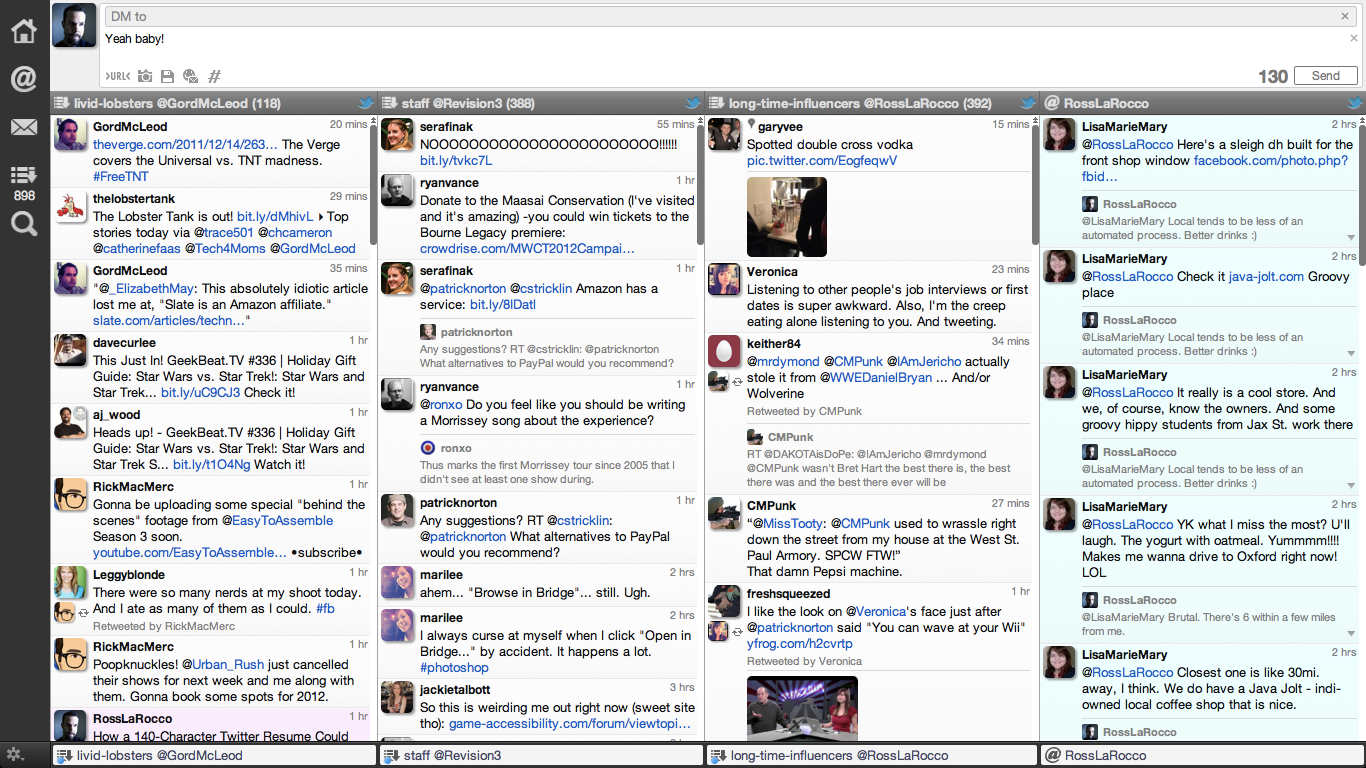Jump to top of the livid-lobsters column
The image size is (1366, 768).
(x=374, y=120)
